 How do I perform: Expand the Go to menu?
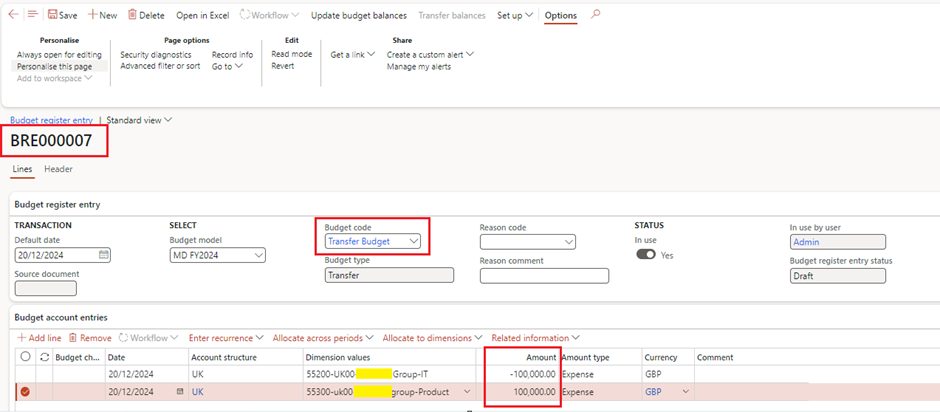[227, 67]
